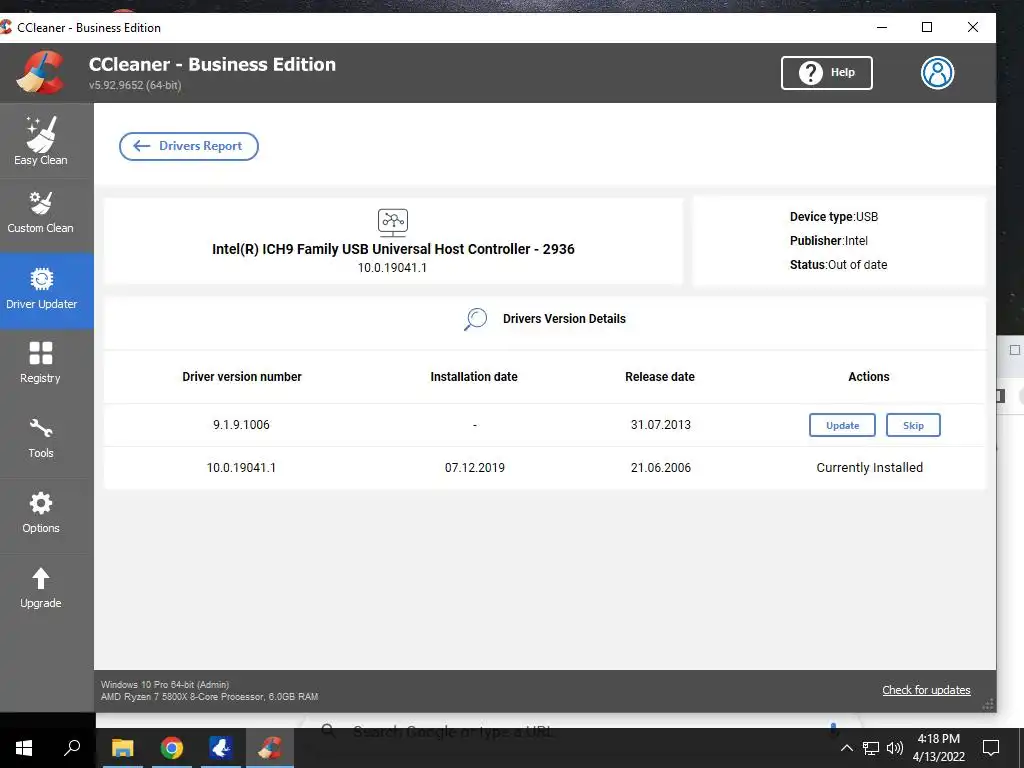Show hidden system tray icons
The height and width of the screenshot is (768, 1024).
846,748
